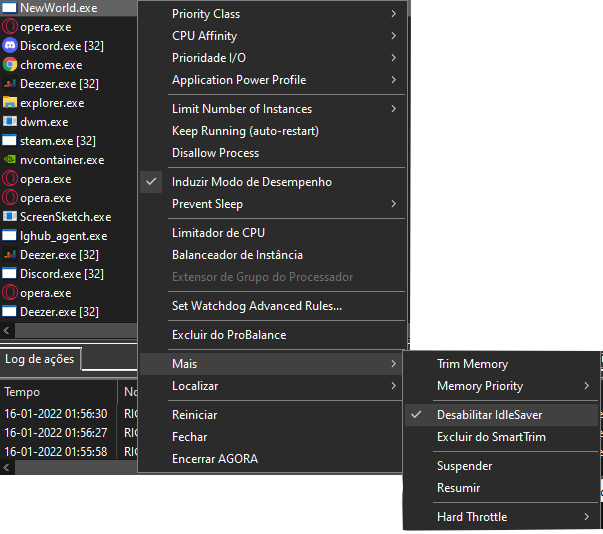Open Limitador de CPU
The width and height of the screenshot is (603, 534).
(x=273, y=233)
